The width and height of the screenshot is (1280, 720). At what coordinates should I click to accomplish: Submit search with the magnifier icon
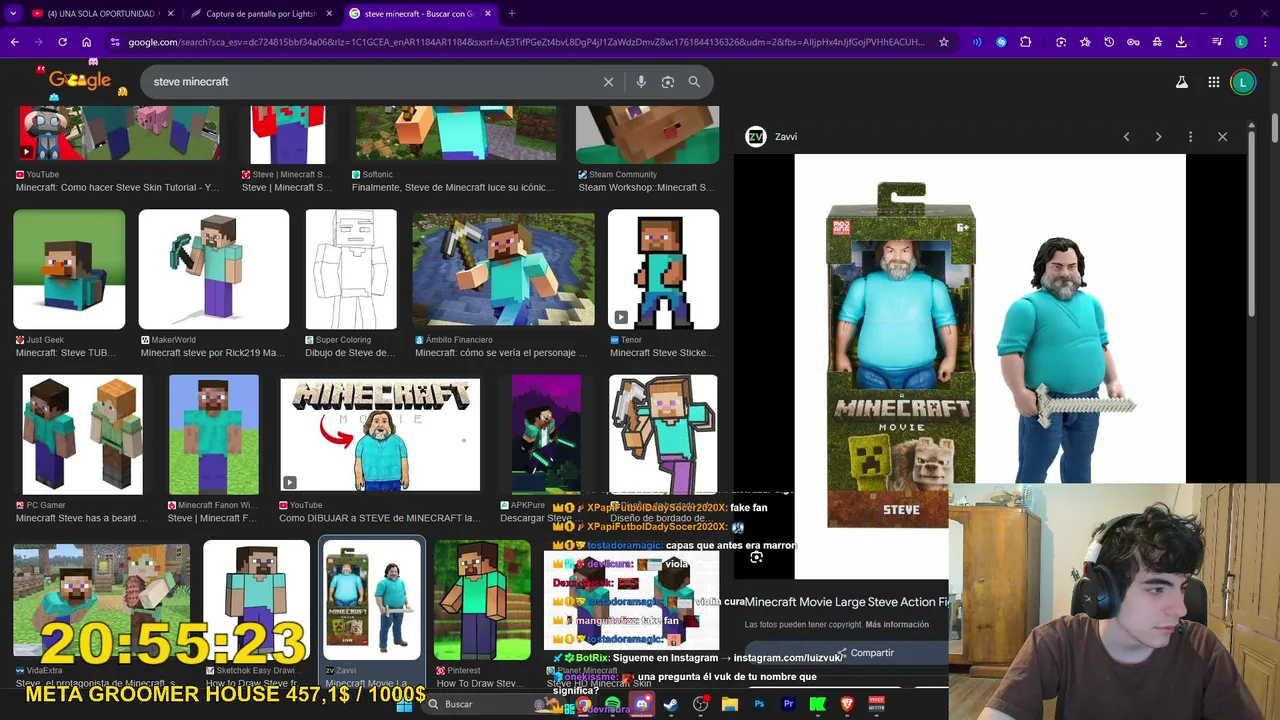(x=694, y=82)
